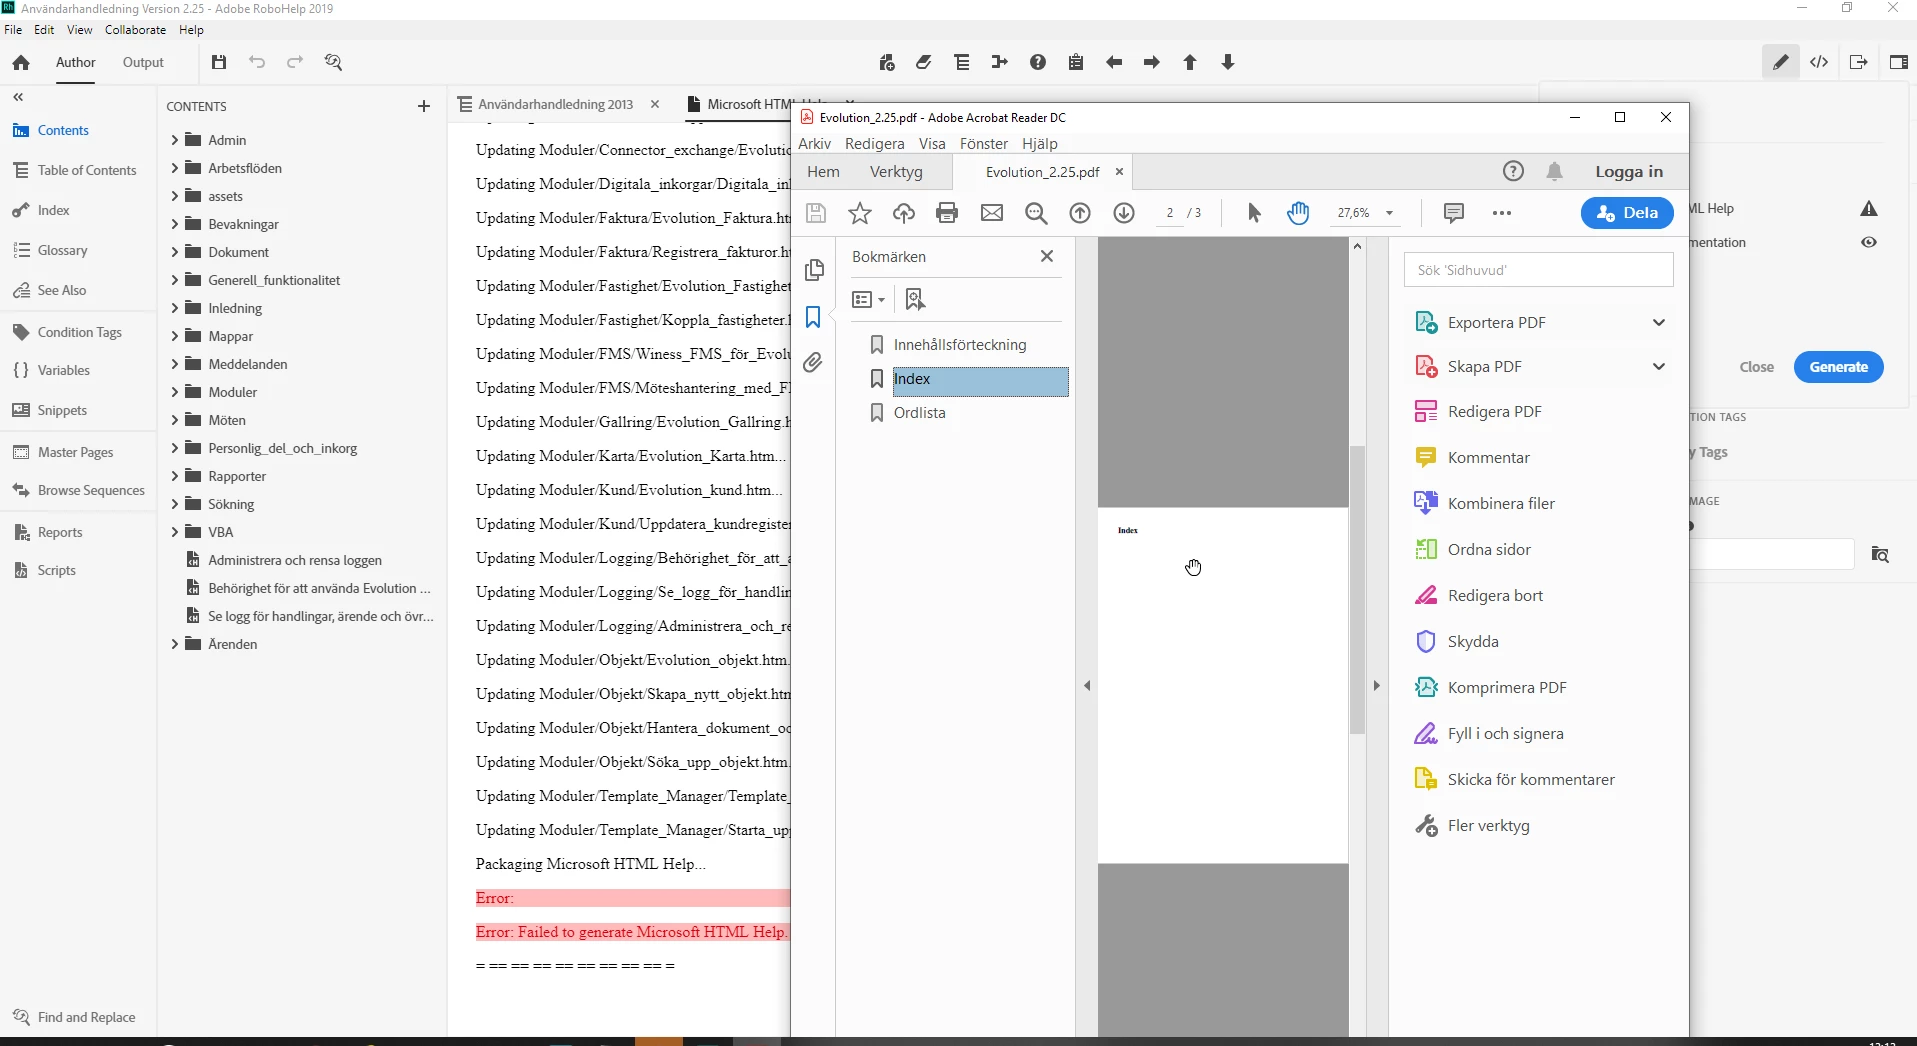Click the Sök 'Sidhuvud' search field
This screenshot has width=1917, height=1046.
1538,270
